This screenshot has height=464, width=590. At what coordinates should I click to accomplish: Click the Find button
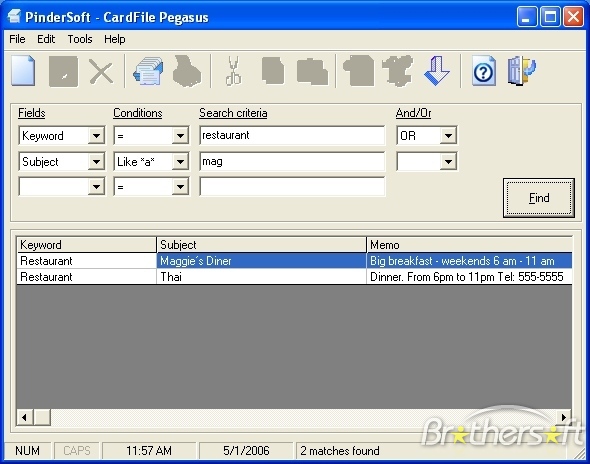[539, 198]
